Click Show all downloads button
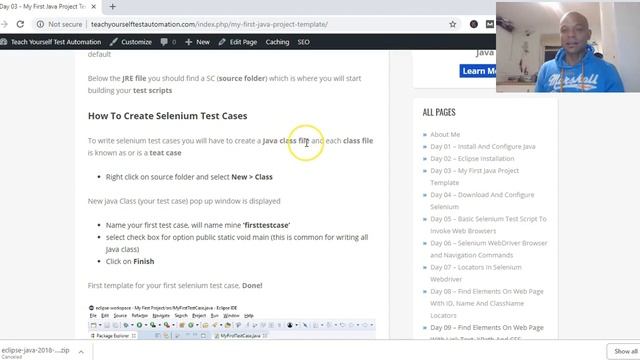Screen dimensions: 640x360 (x=624, y=351)
